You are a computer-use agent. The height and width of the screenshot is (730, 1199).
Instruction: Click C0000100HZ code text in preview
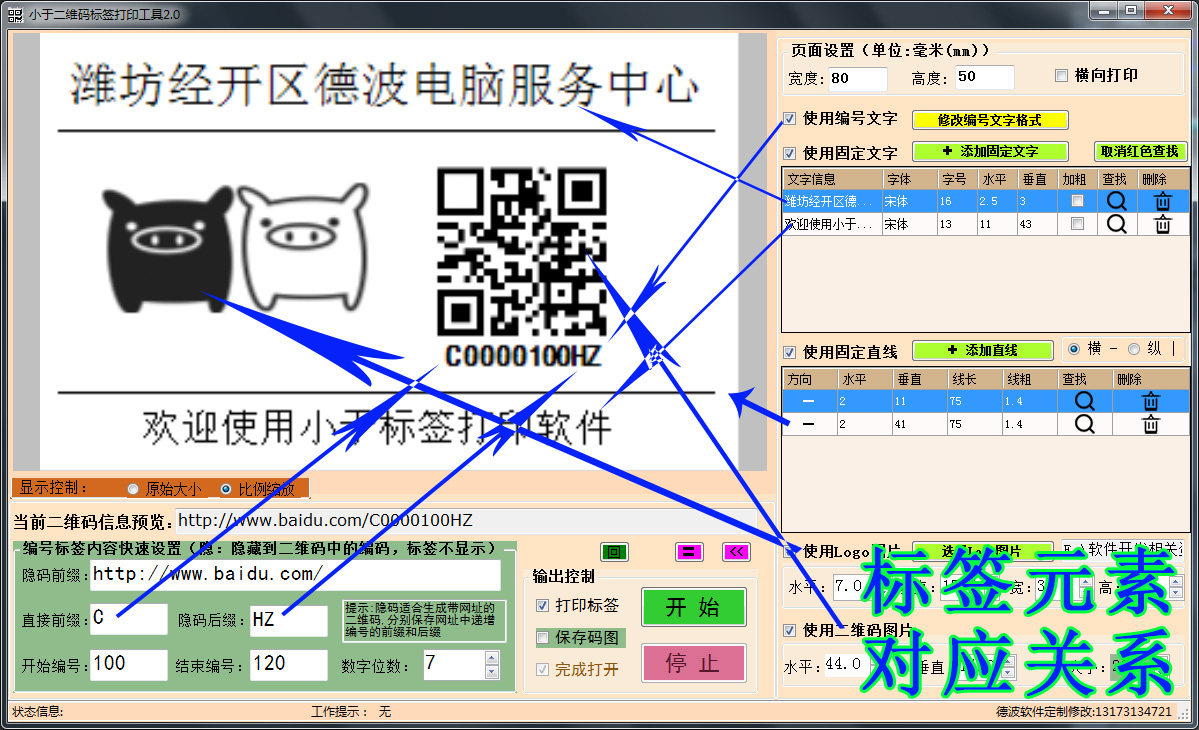point(523,356)
